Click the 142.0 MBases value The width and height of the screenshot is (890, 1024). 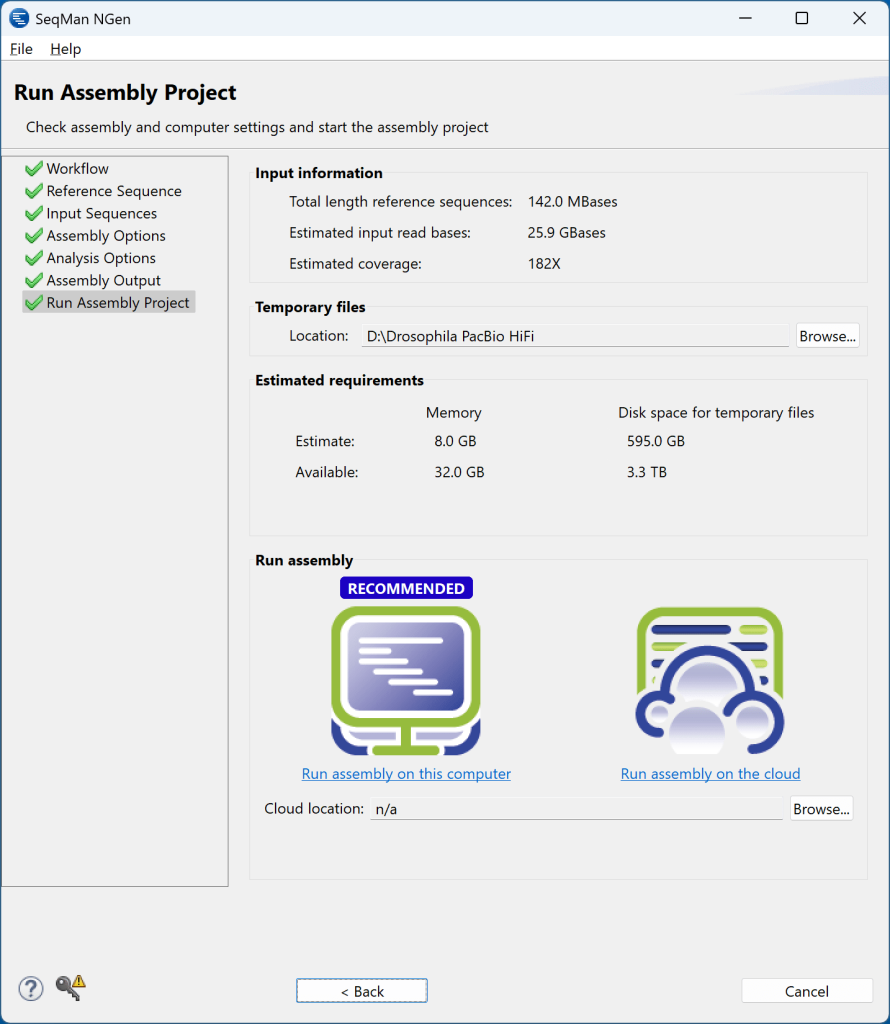tap(572, 202)
